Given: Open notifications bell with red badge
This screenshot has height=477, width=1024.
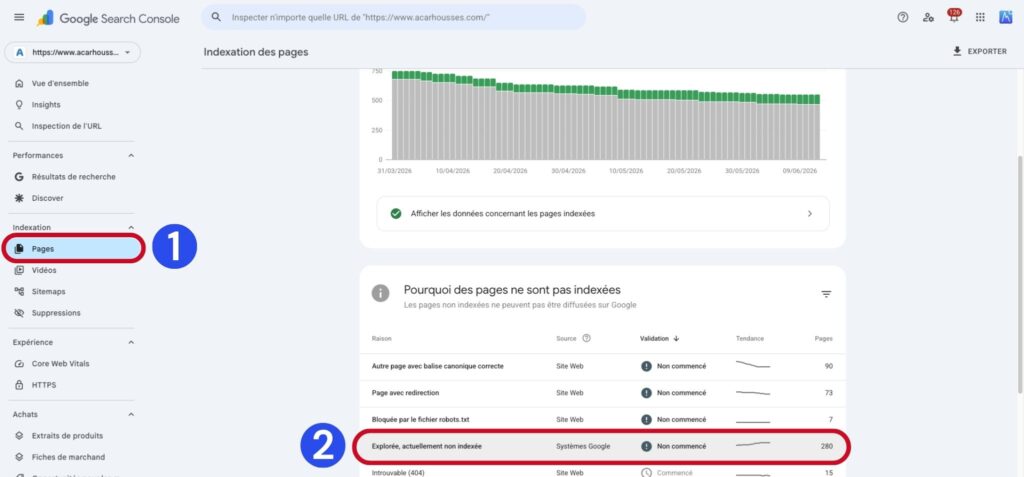Looking at the screenshot, I should 954,16.
